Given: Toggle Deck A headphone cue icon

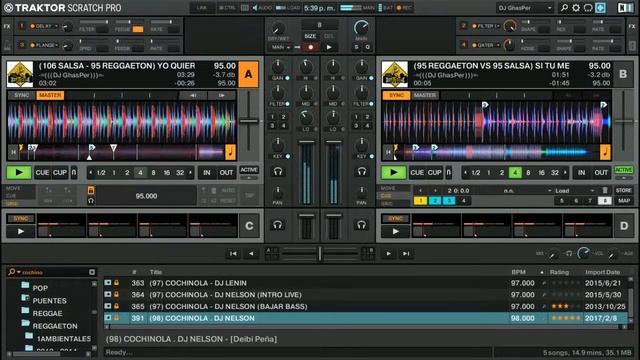Looking at the screenshot, I should (x=278, y=171).
